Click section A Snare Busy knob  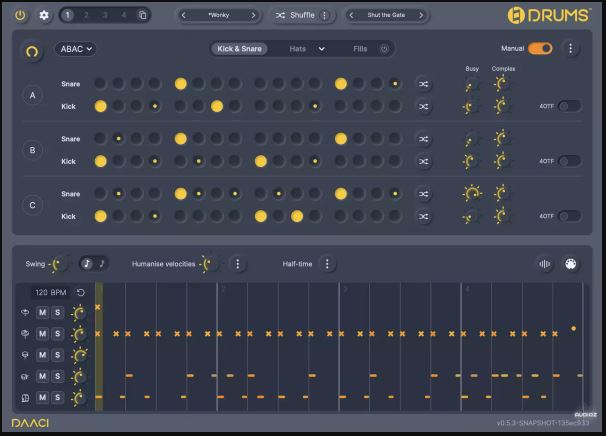click(x=472, y=85)
